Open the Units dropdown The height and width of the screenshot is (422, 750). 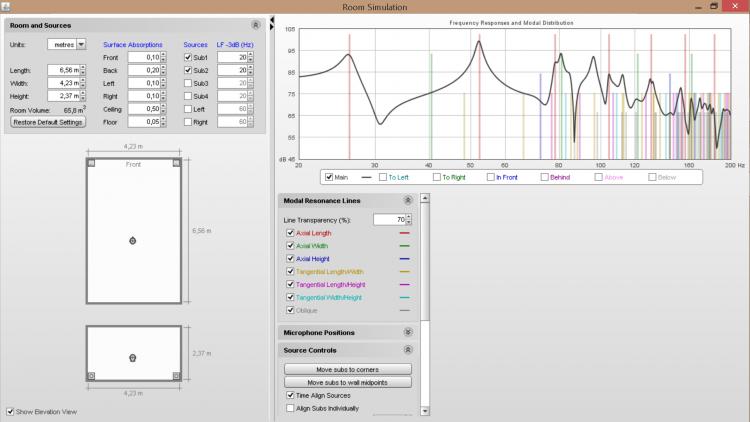(81, 44)
